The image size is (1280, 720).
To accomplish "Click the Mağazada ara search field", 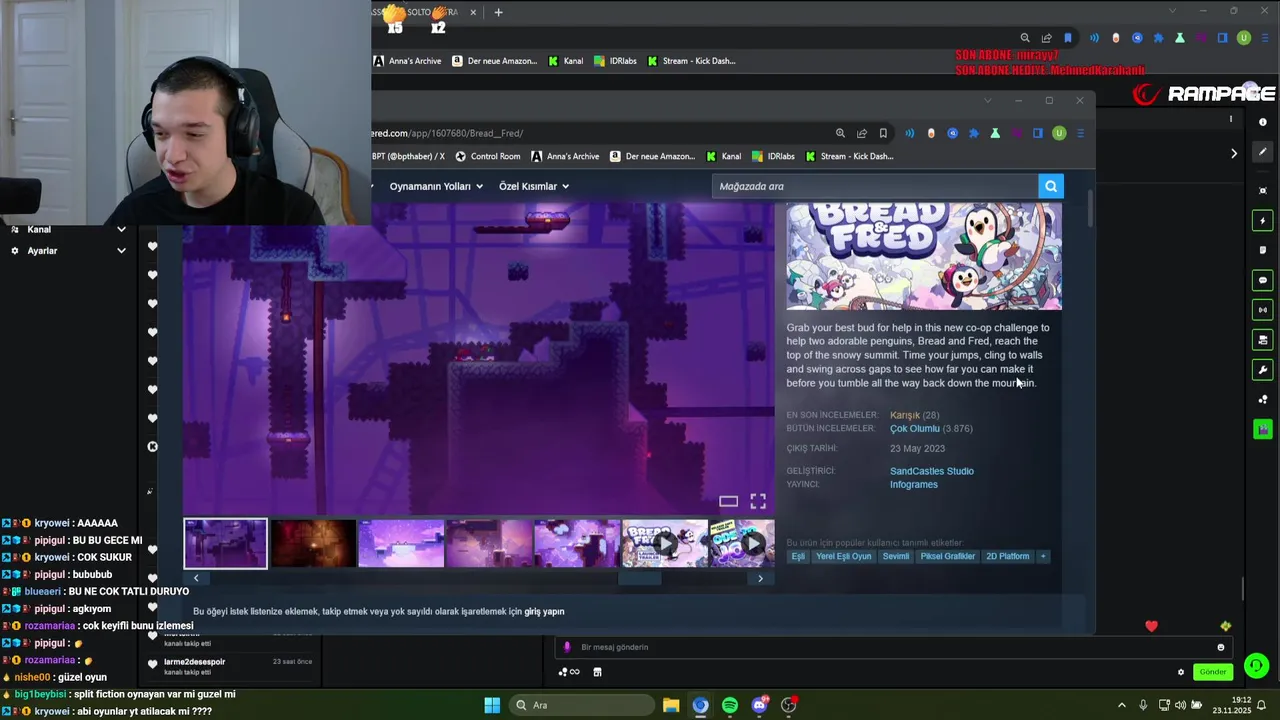I will [x=875, y=186].
